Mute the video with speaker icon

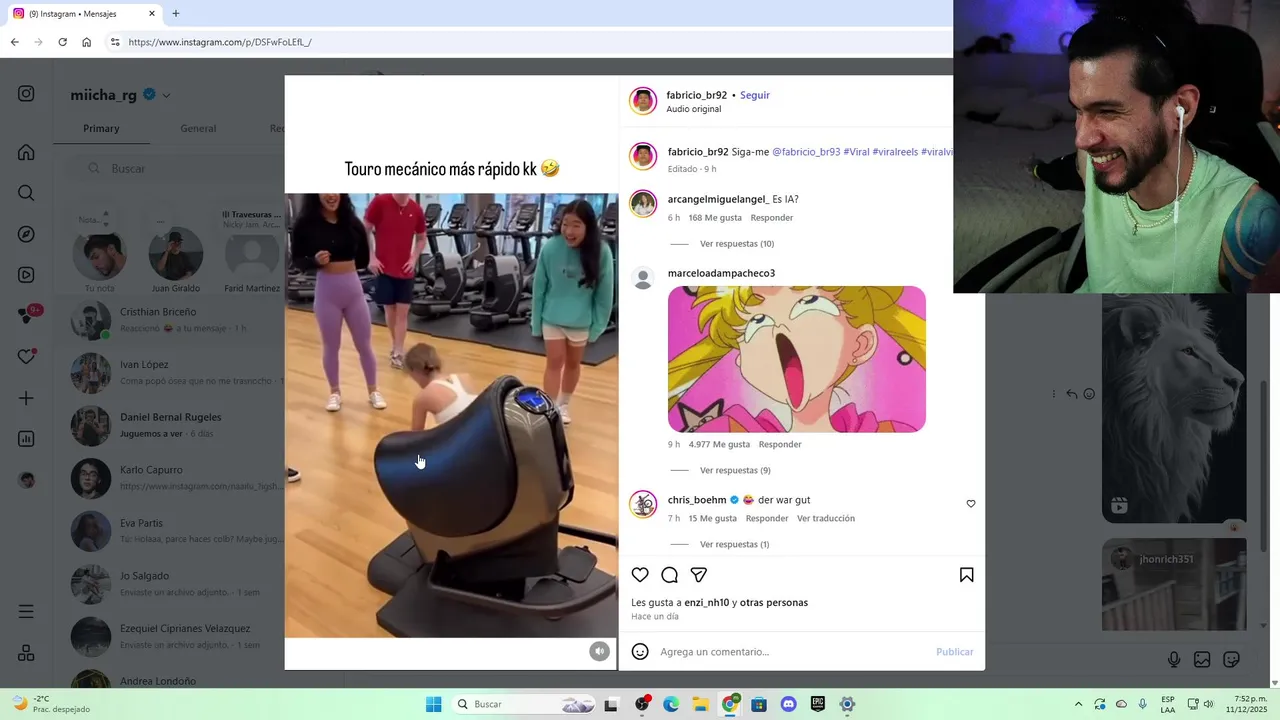(x=599, y=651)
